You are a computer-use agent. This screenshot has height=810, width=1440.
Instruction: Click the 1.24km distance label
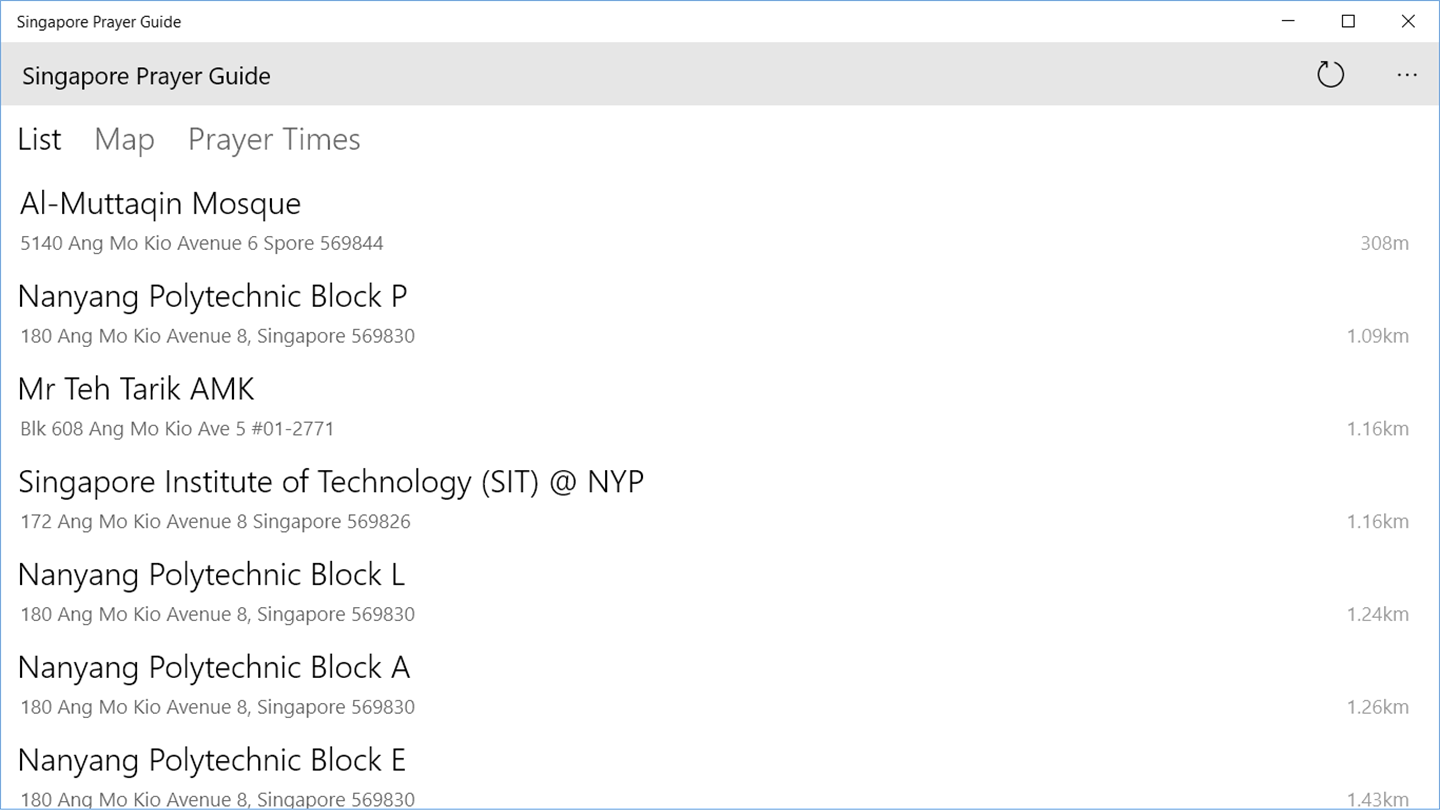[1377, 614]
